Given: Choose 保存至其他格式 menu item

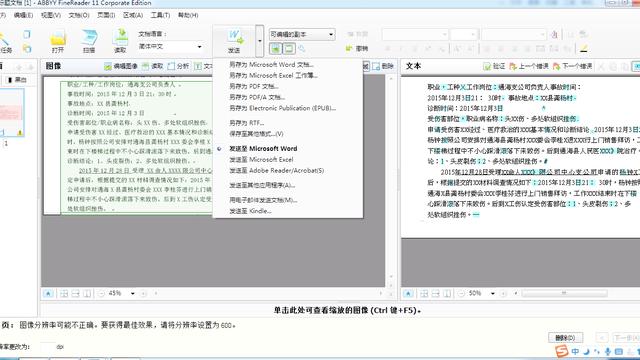Looking at the screenshot, I should tap(256, 134).
